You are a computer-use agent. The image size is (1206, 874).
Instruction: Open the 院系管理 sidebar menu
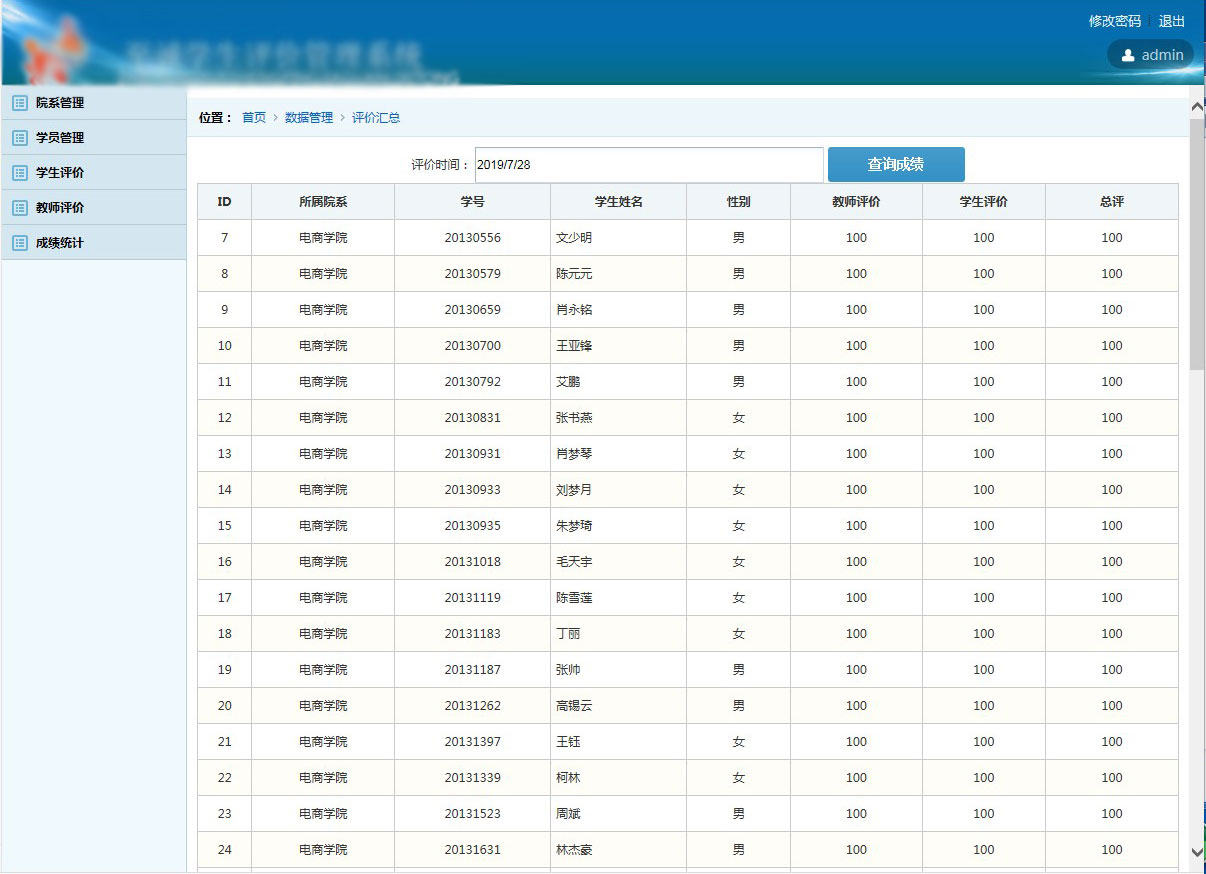60,103
